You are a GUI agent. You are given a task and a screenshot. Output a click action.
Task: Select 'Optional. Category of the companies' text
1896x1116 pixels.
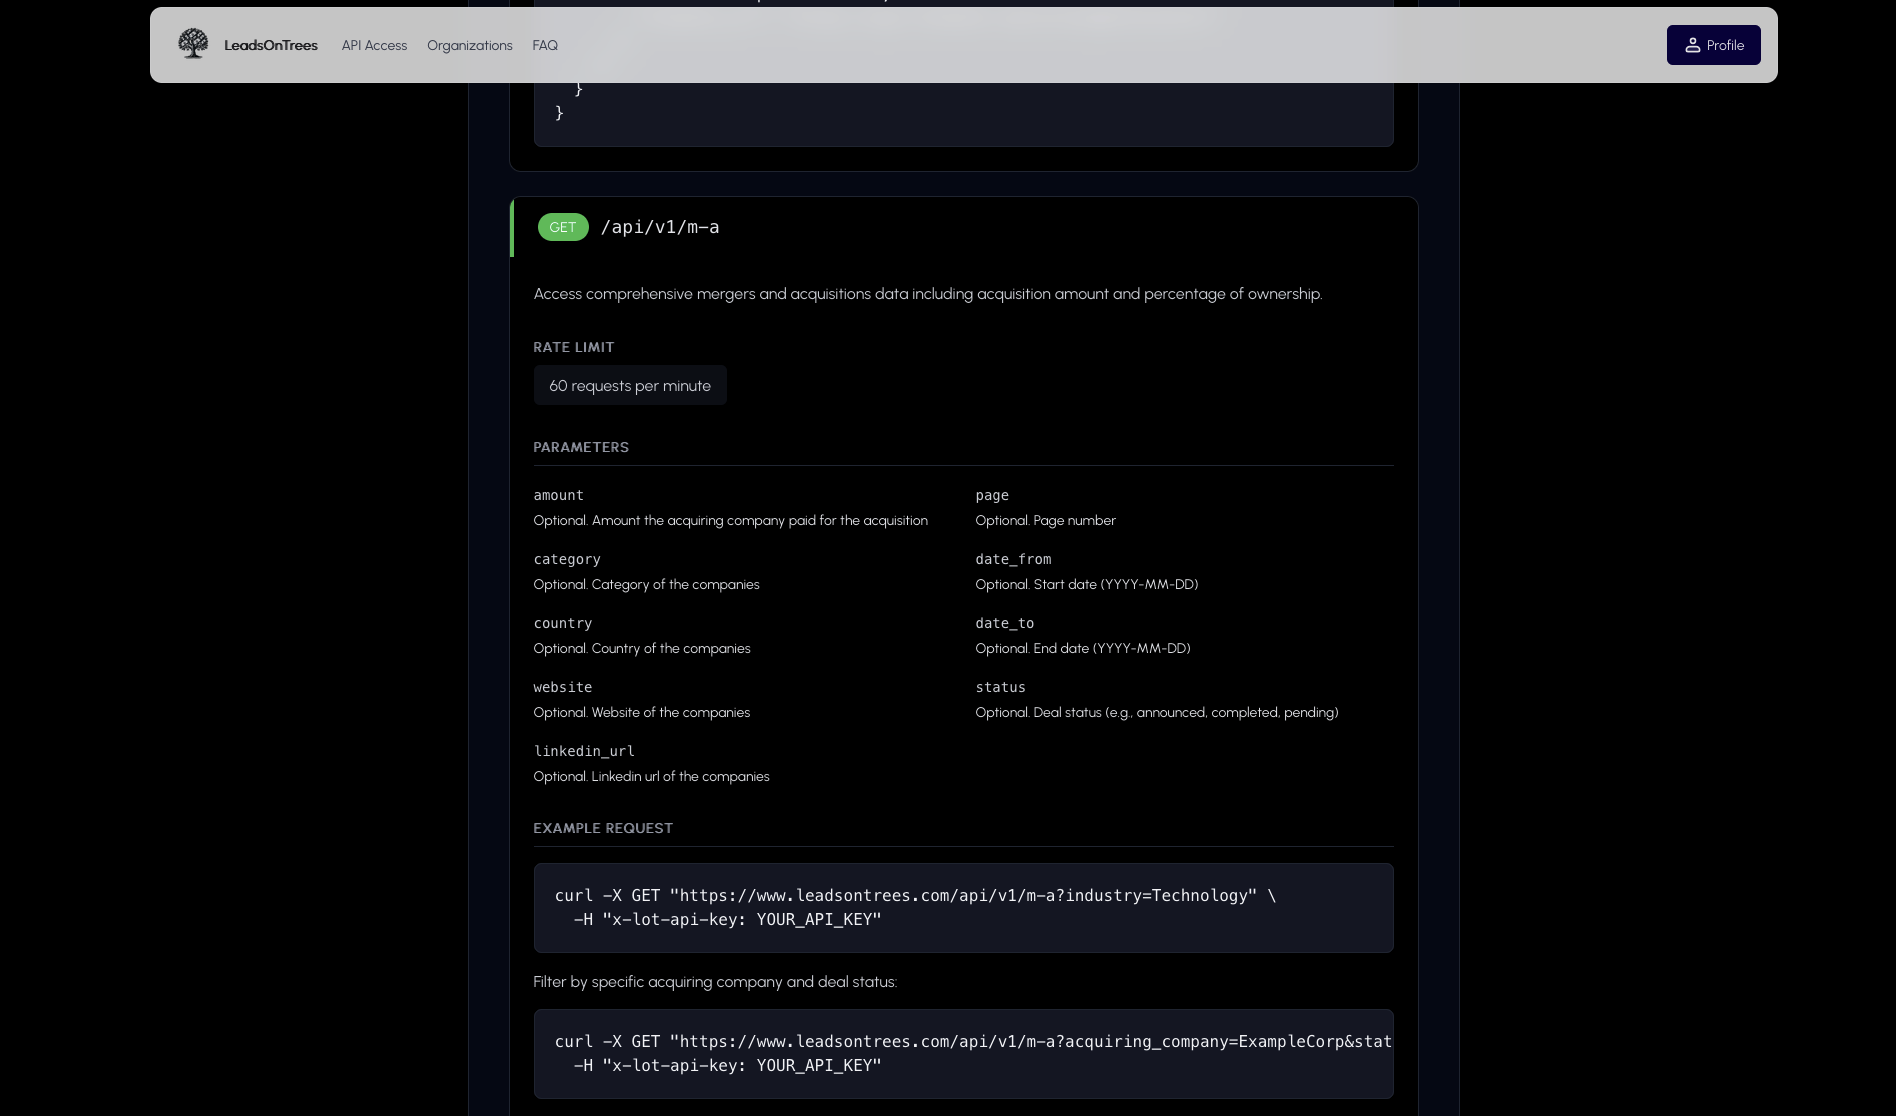coord(647,584)
